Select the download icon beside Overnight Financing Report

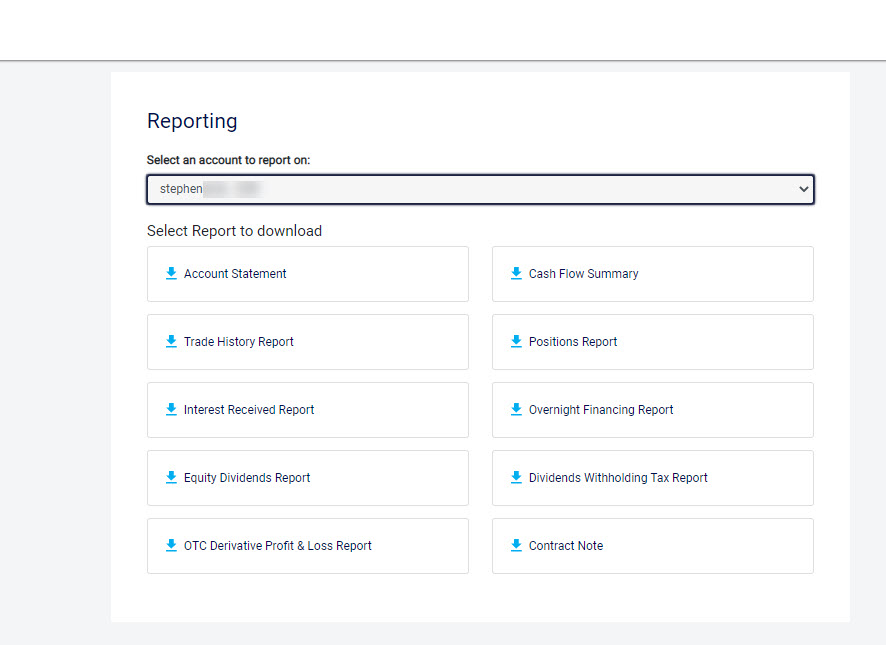click(x=516, y=409)
